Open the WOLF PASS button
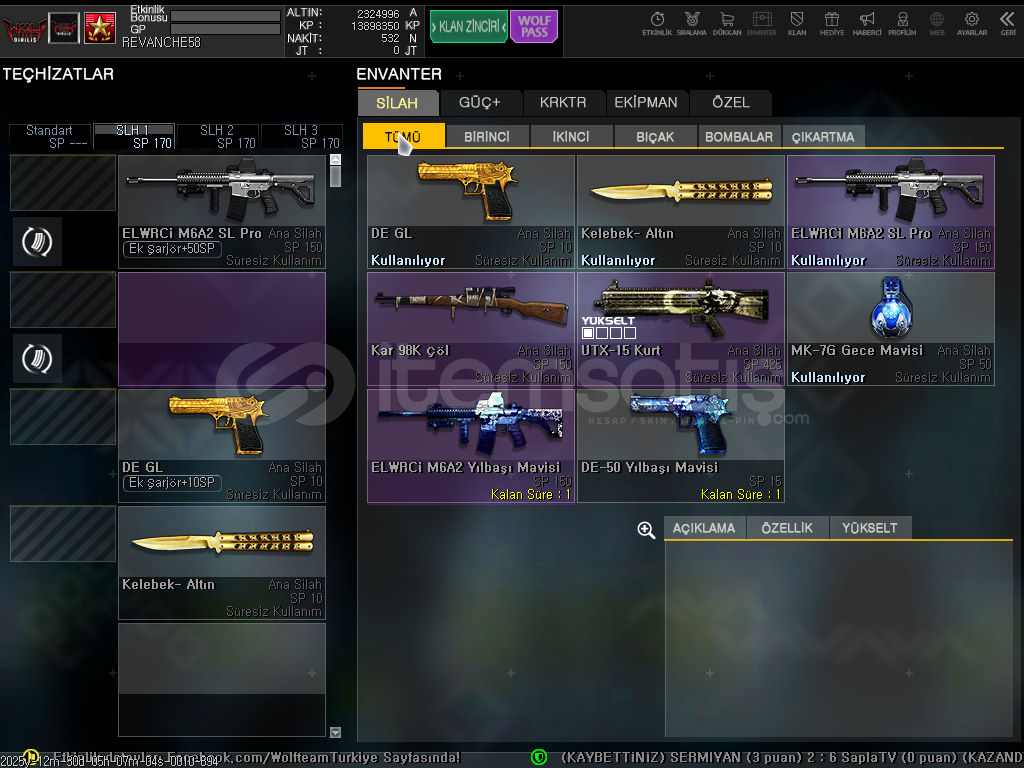 click(x=534, y=26)
